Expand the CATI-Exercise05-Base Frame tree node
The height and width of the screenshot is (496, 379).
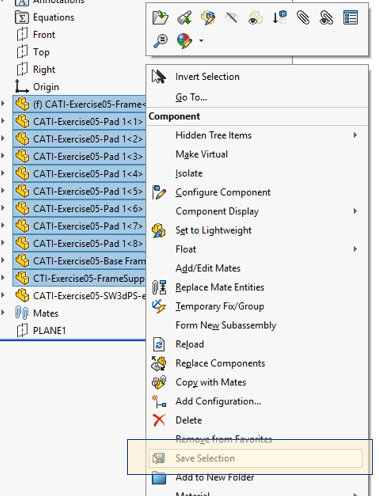coord(3,260)
